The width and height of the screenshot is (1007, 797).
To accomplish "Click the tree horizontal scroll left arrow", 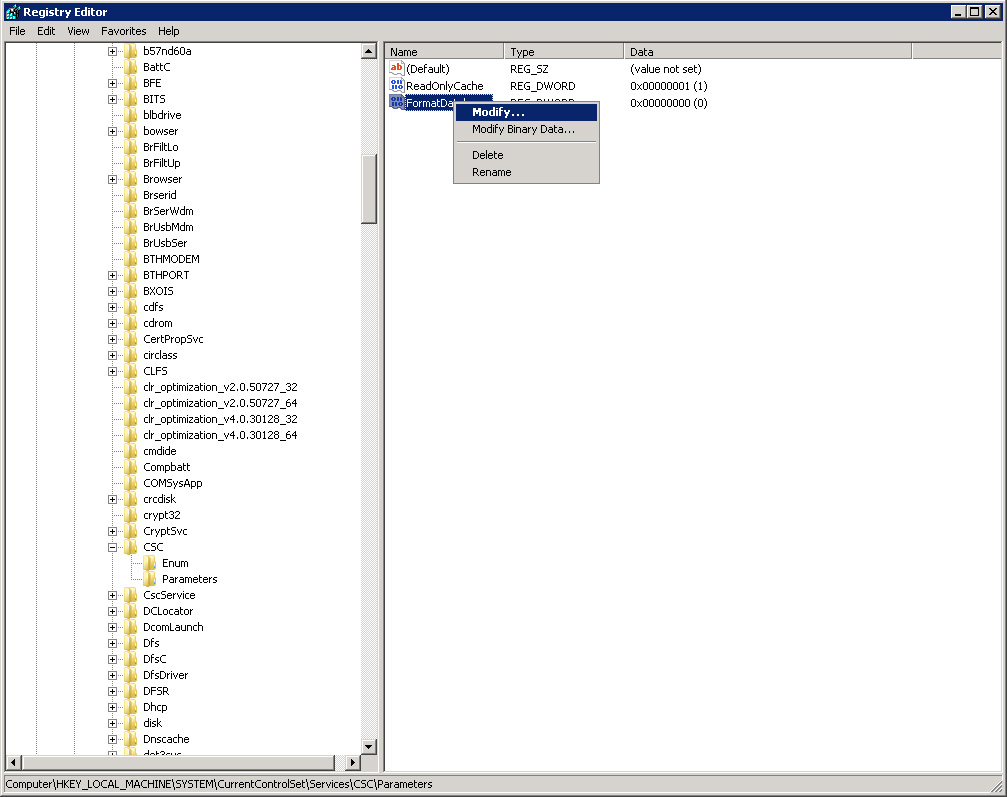I will (13, 763).
